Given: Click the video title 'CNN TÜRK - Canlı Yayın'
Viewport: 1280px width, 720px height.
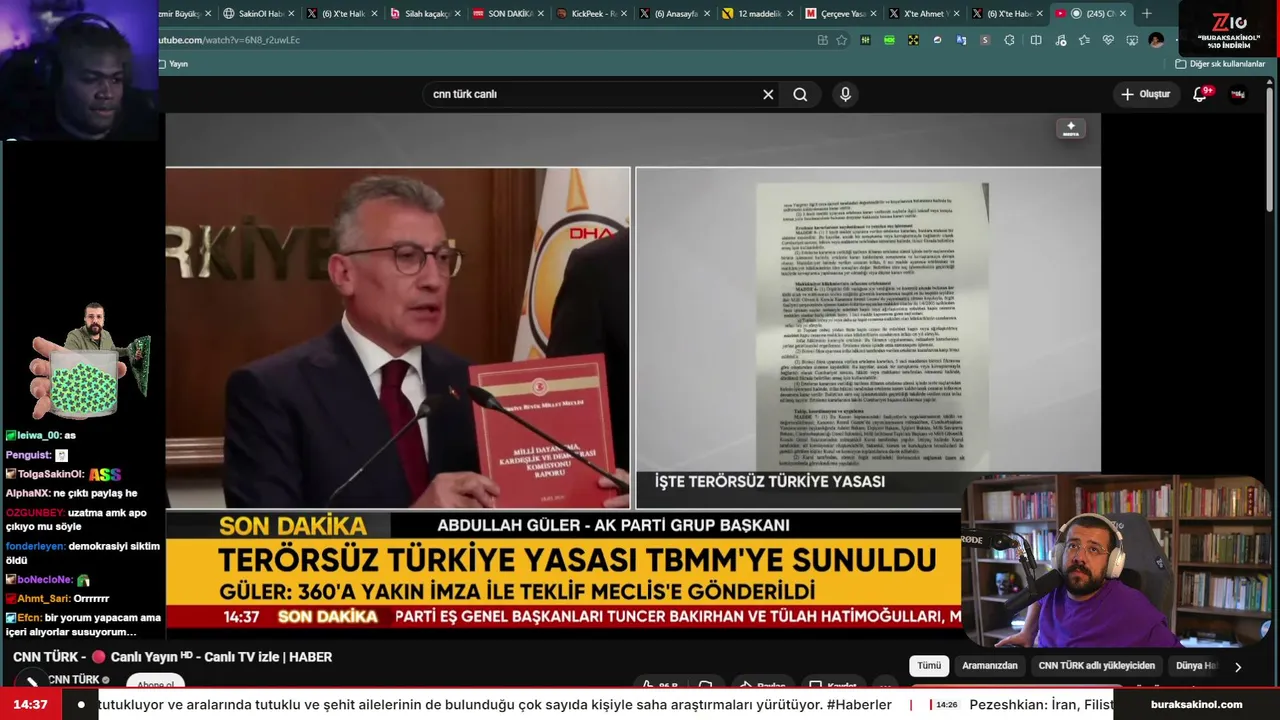Looking at the screenshot, I should click(x=172, y=657).
